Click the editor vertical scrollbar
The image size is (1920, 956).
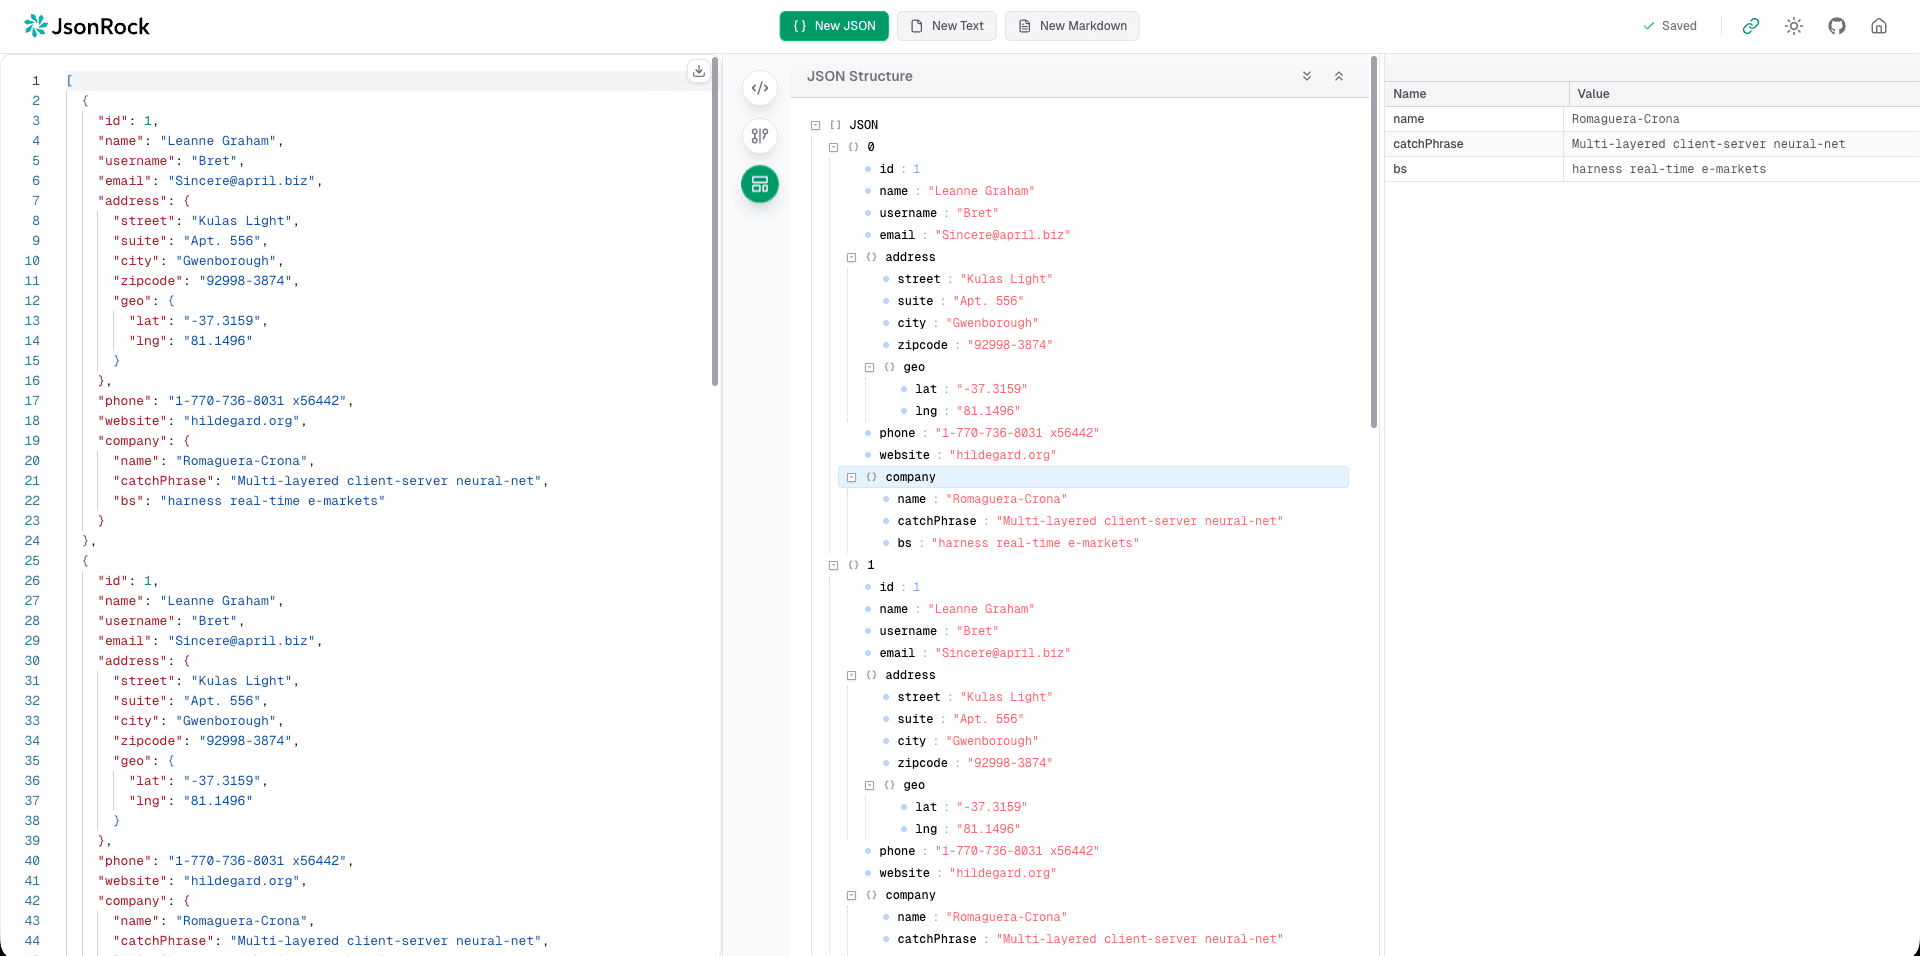point(715,222)
